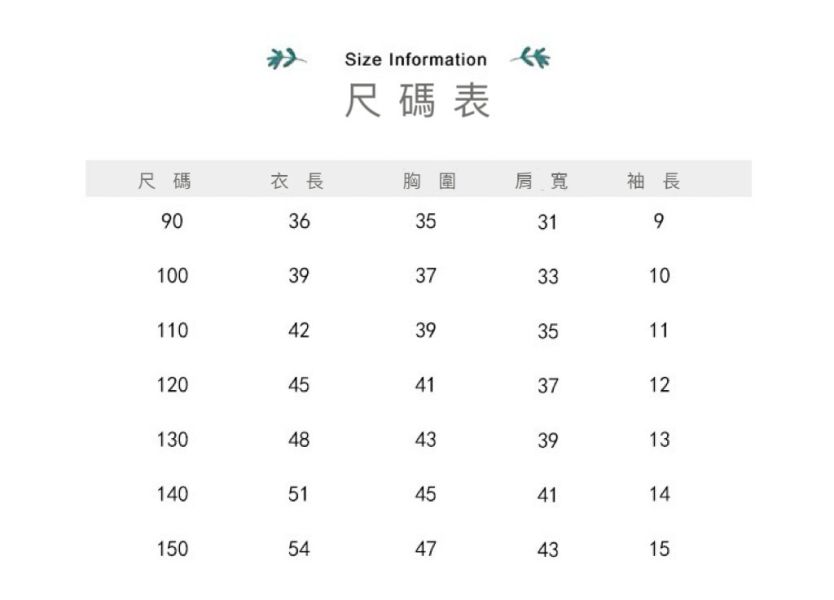Screen dimensions: 834x600
Task: Select size 120 row label
Action: point(172,385)
